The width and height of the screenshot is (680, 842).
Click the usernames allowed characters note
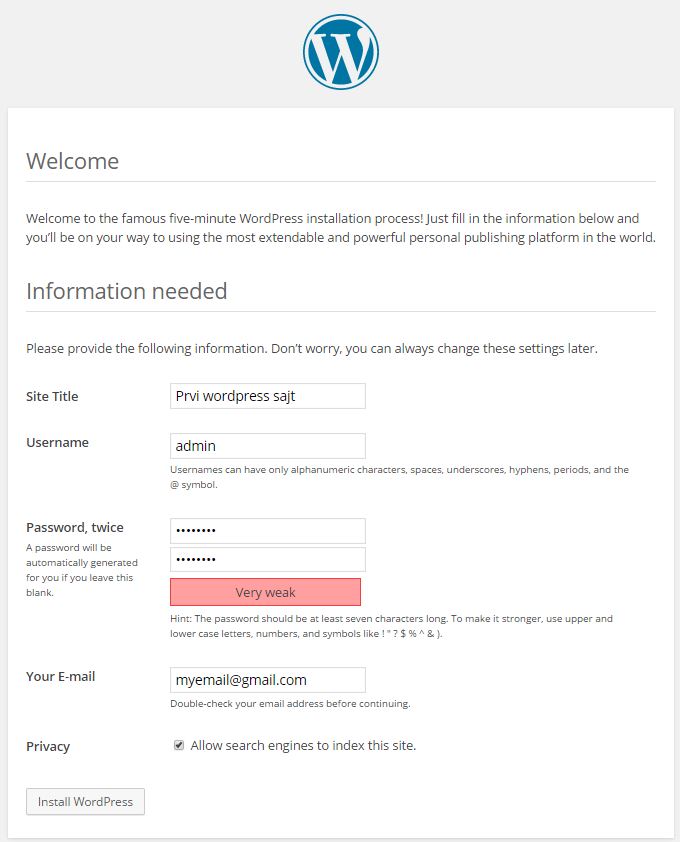[x=400, y=477]
